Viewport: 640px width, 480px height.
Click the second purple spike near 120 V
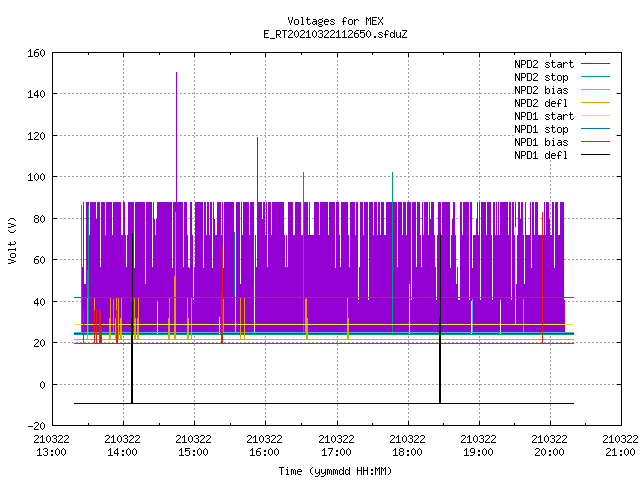pos(257,169)
